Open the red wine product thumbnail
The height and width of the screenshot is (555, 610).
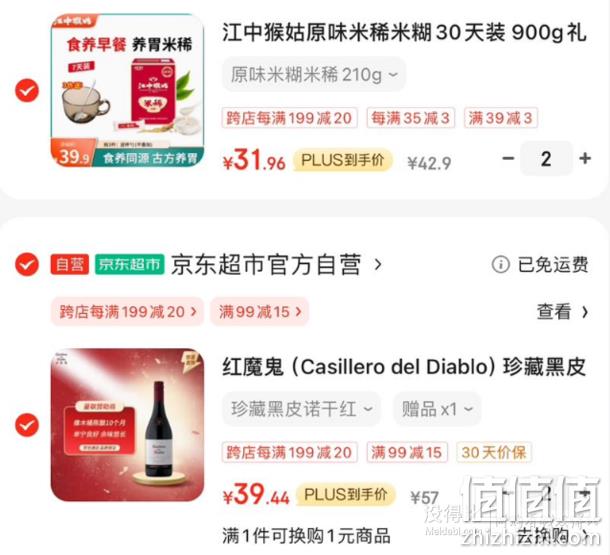(x=127, y=425)
